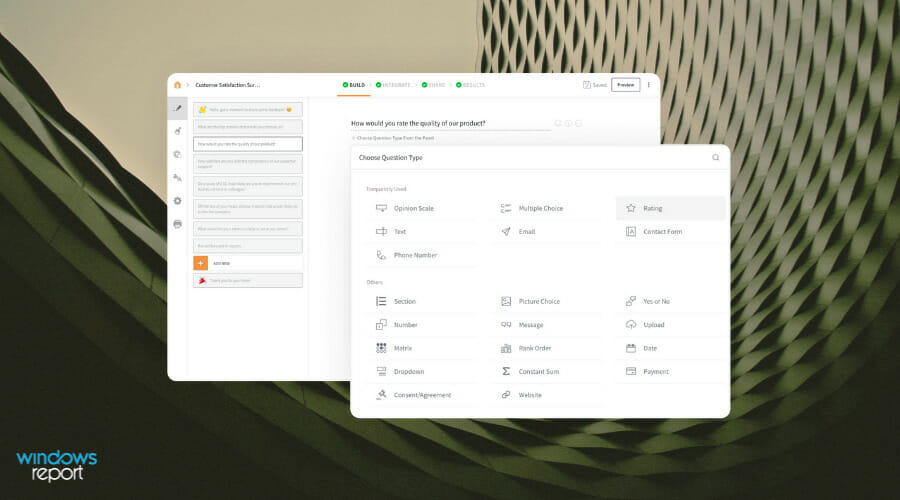Screen dimensions: 900x500
Task: Open the welcome card with clapping emoji
Action: point(247,109)
